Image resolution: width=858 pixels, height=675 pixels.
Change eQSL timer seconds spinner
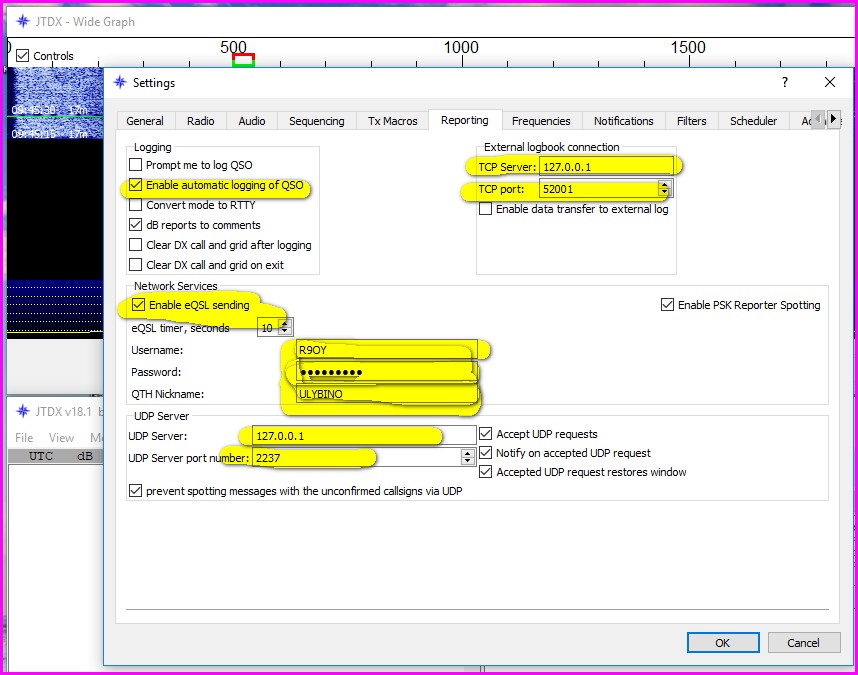click(x=286, y=327)
